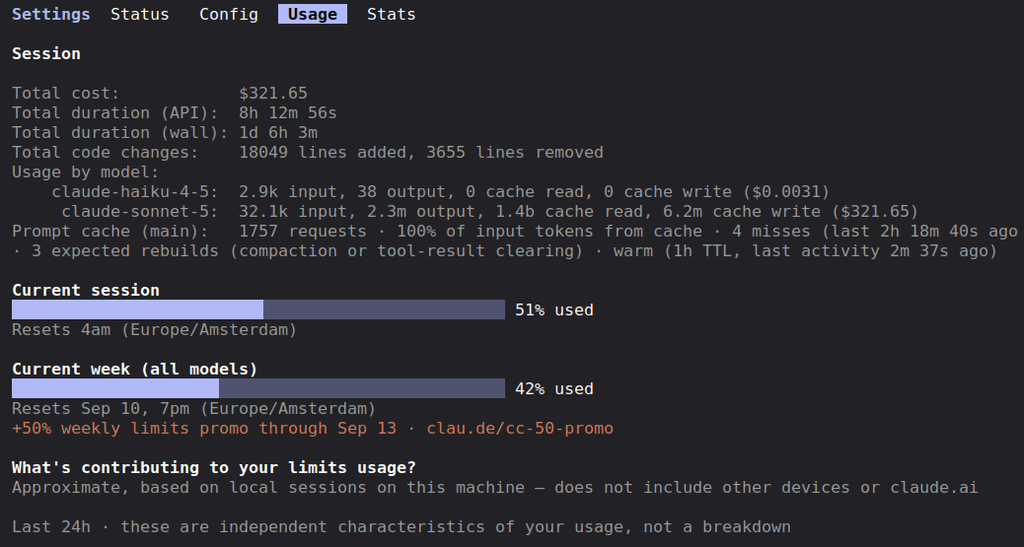Select the highlighted Usage tab
This screenshot has height=547, width=1024.
(312, 14)
